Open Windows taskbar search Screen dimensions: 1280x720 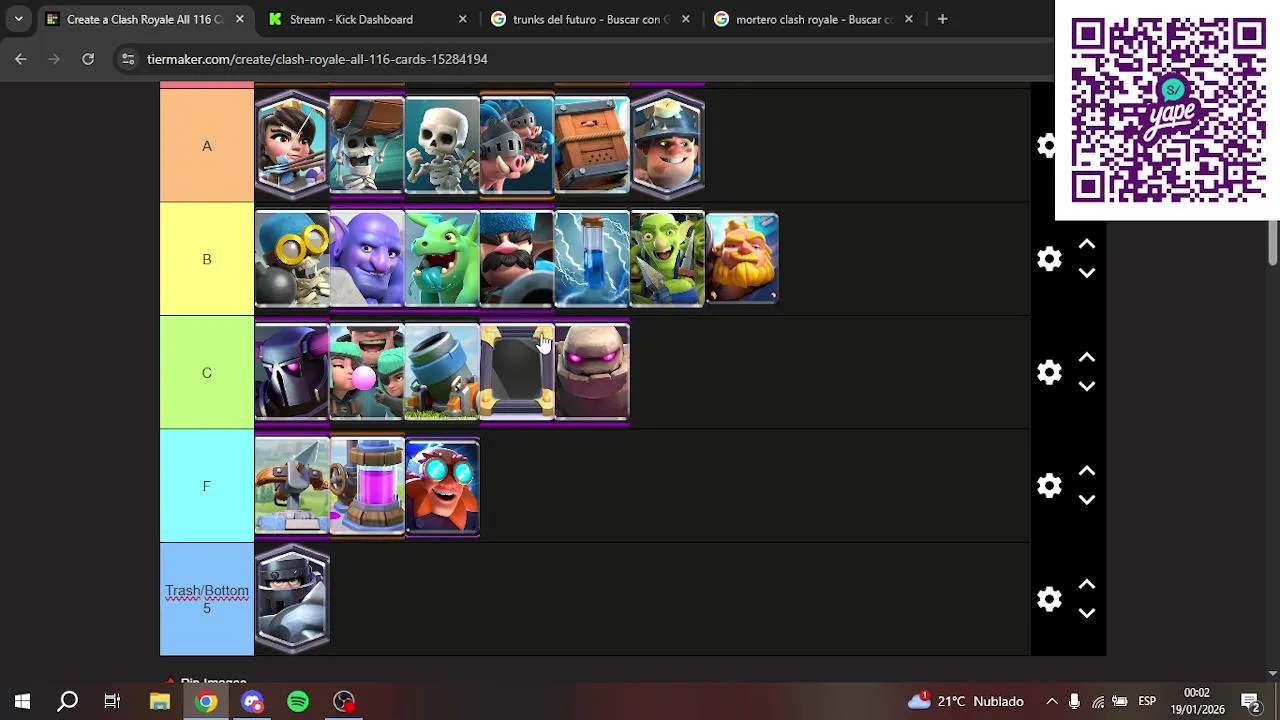67,701
